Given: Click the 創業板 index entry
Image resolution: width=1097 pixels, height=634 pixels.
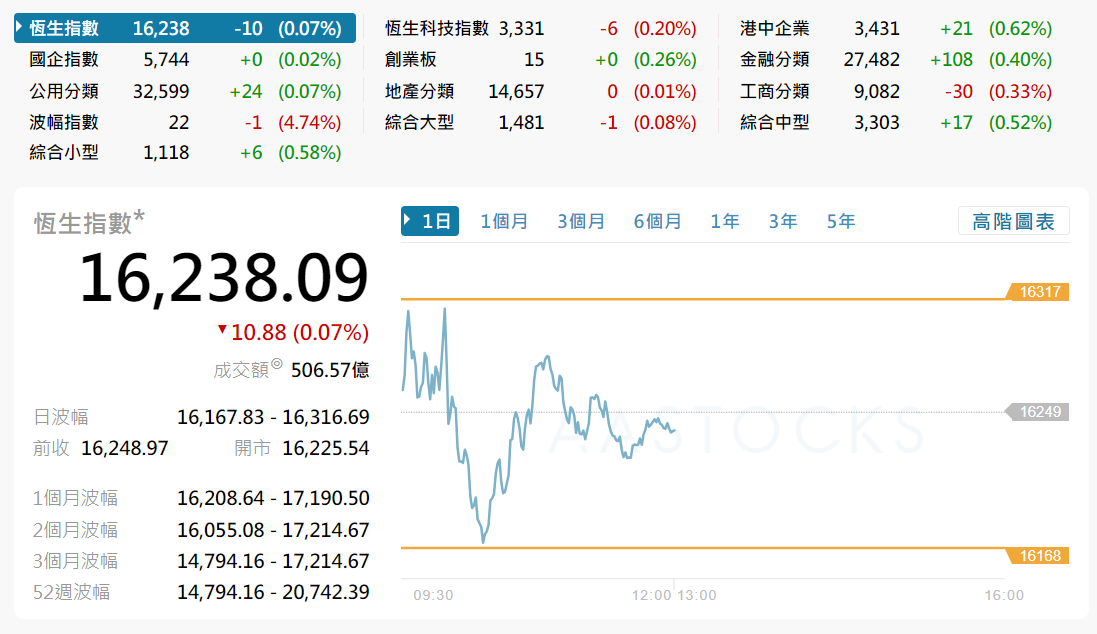Looking at the screenshot, I should point(411,60).
